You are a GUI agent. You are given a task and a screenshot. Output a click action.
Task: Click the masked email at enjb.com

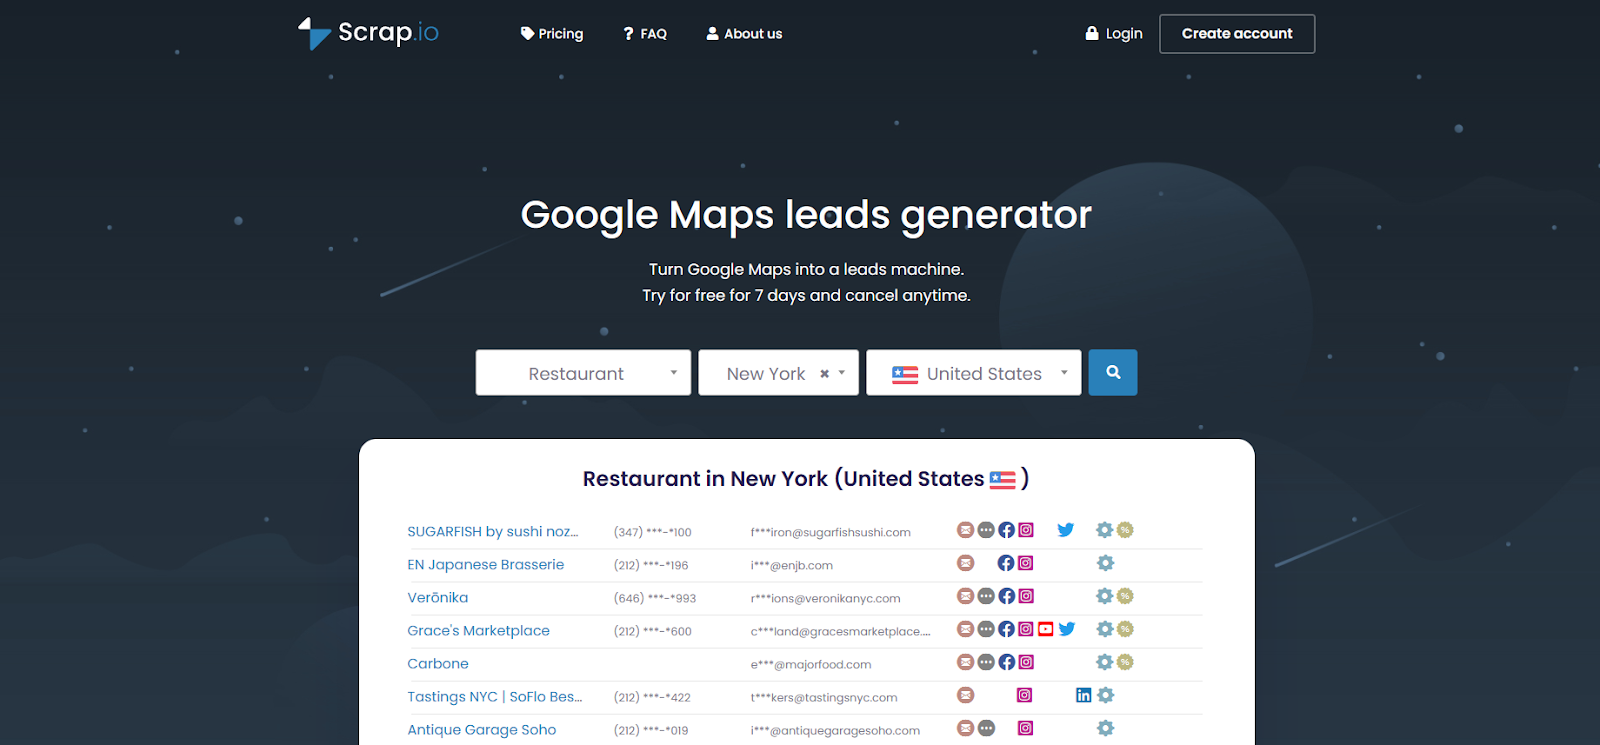(x=792, y=565)
